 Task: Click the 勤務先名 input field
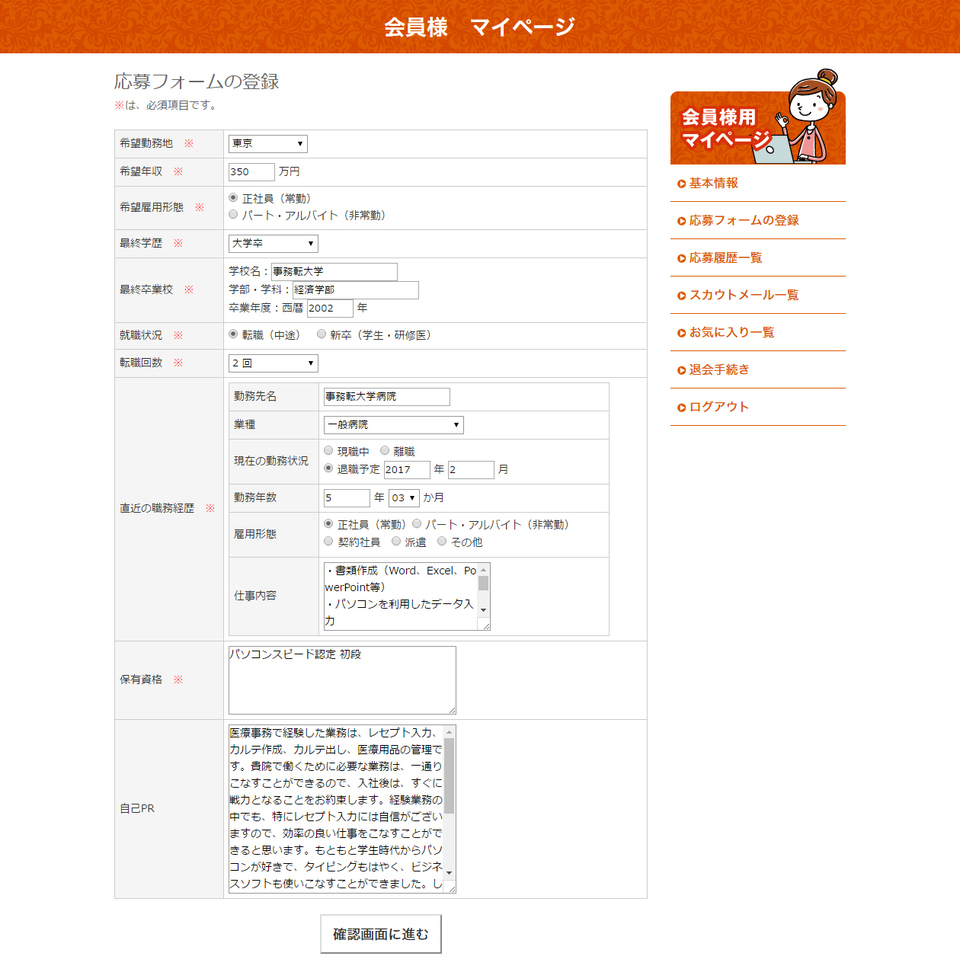(x=387, y=397)
